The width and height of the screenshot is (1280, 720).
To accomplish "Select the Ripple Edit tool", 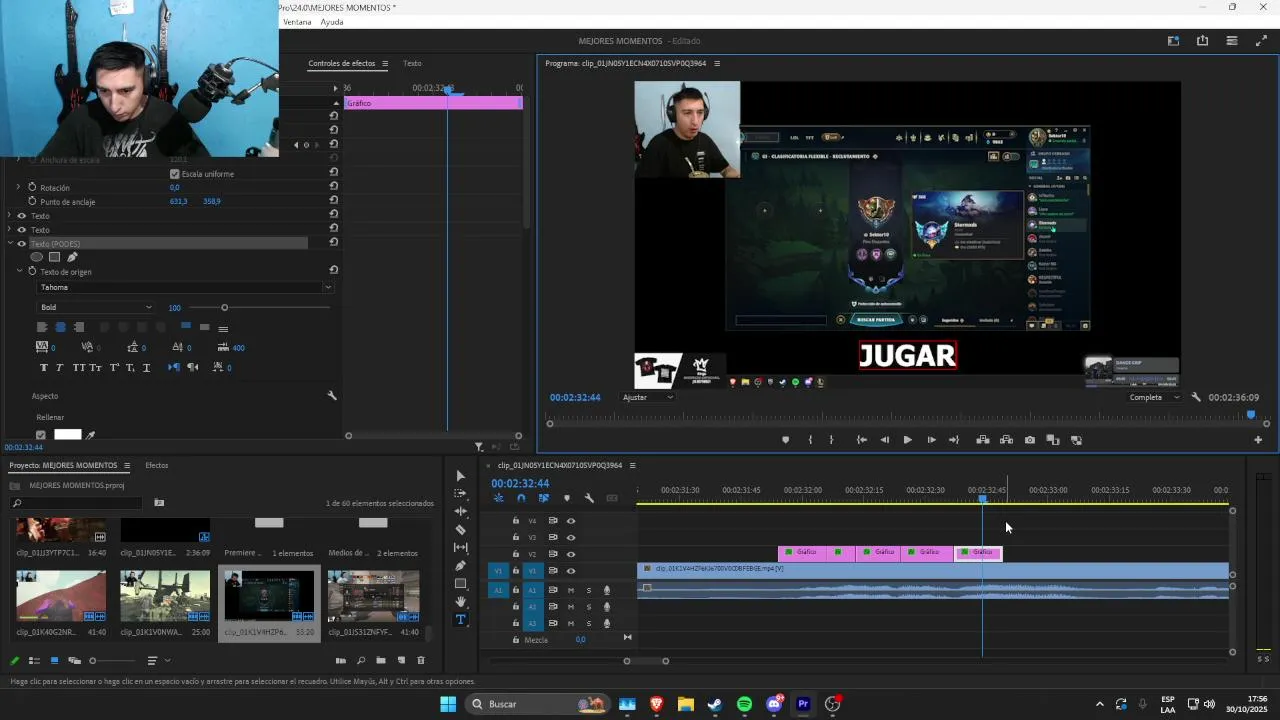I will click(460, 512).
